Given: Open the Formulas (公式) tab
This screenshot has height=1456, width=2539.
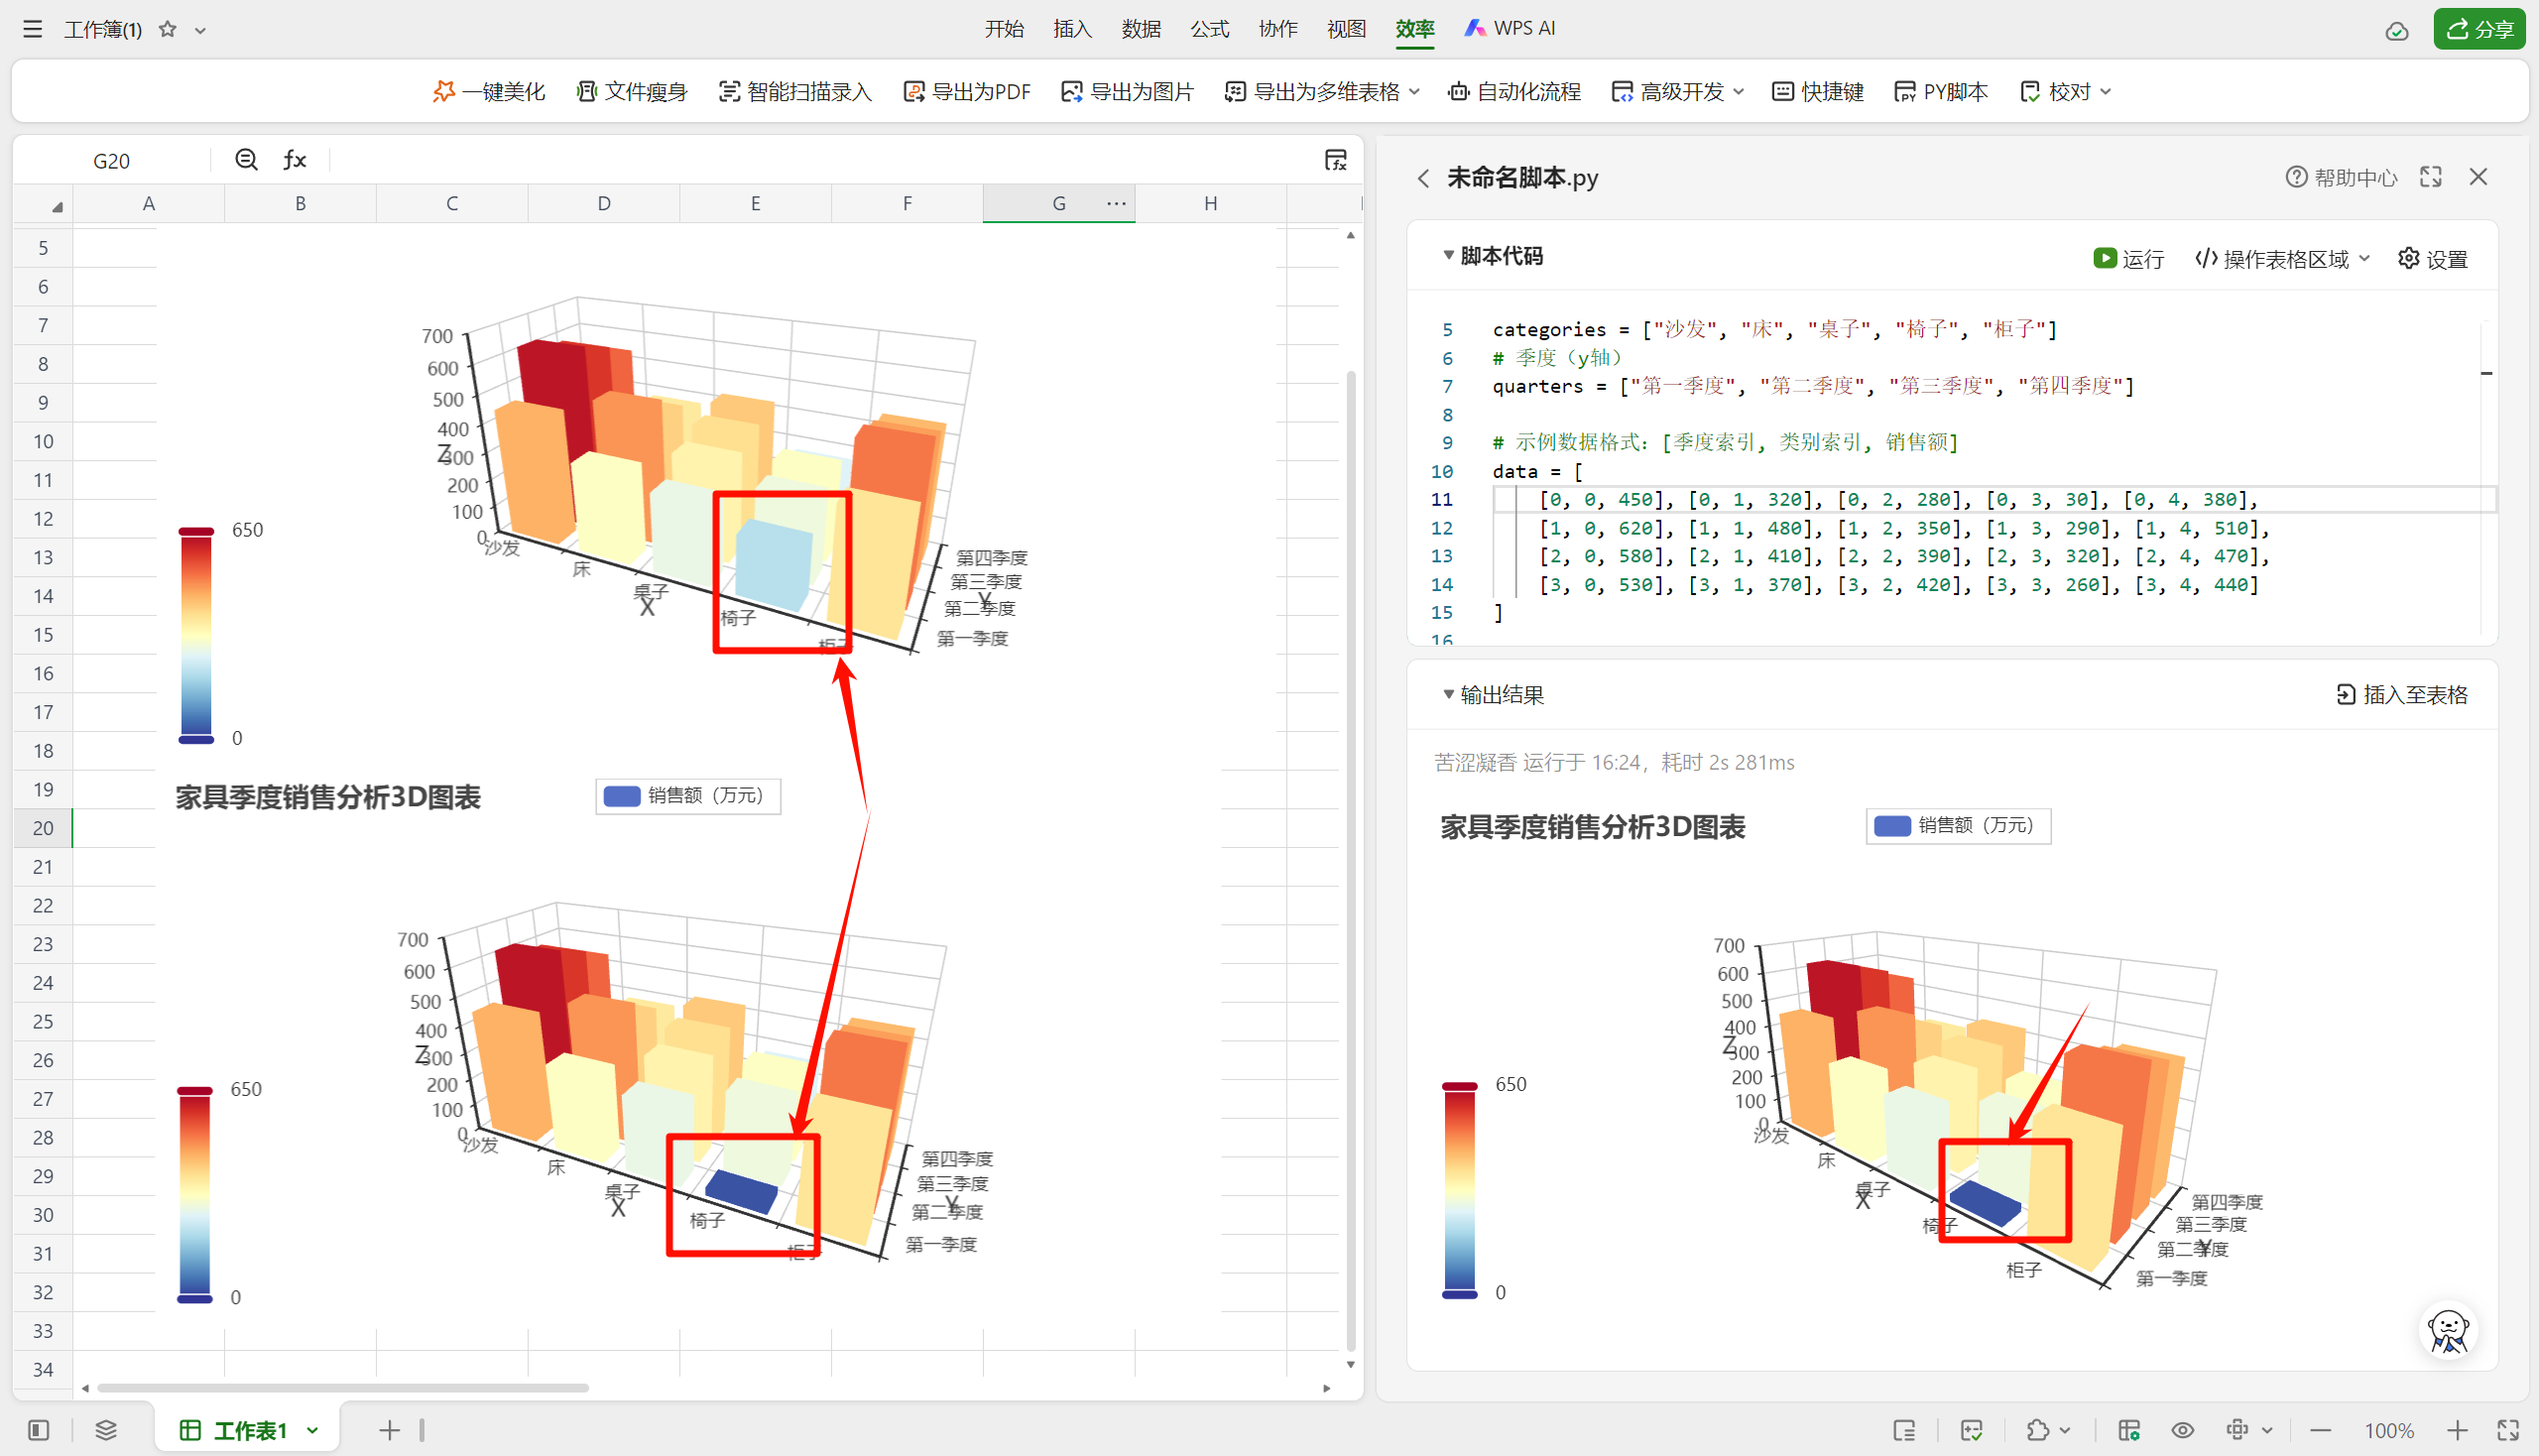Looking at the screenshot, I should tap(1209, 29).
